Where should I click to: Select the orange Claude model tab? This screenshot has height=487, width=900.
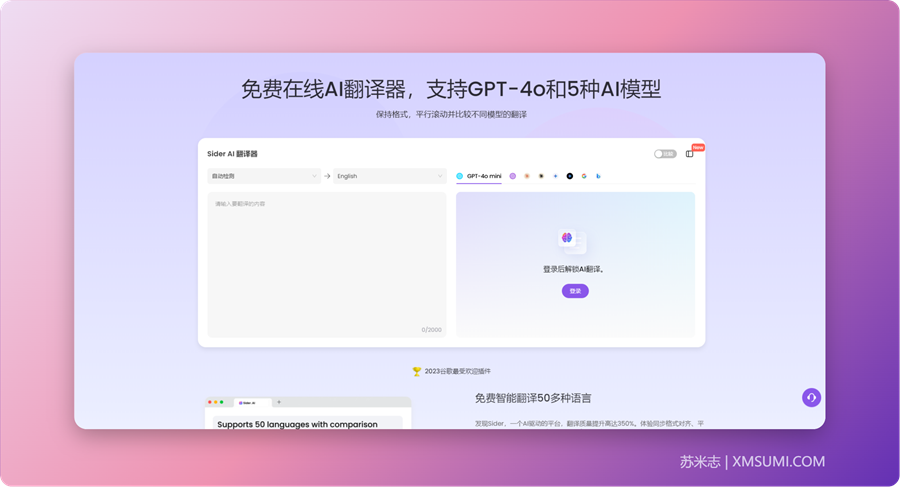click(x=527, y=176)
